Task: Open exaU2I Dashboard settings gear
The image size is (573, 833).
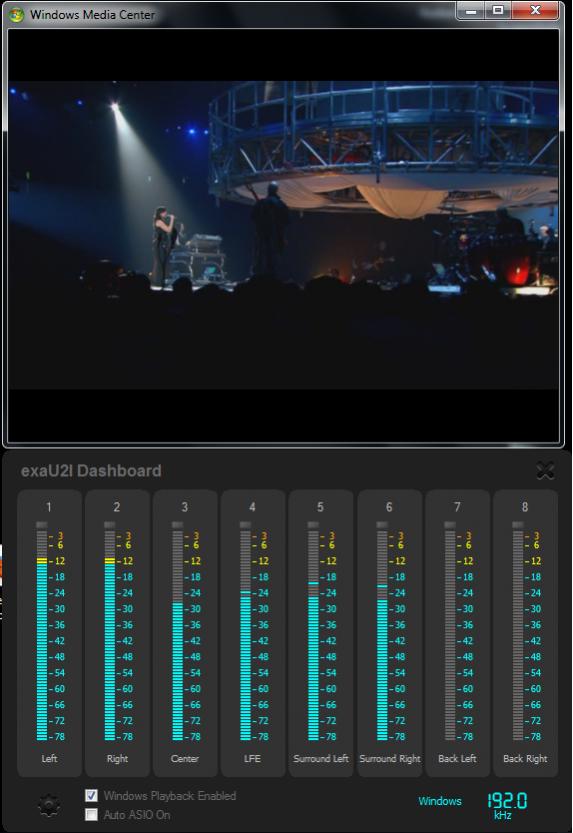Action: click(49, 805)
